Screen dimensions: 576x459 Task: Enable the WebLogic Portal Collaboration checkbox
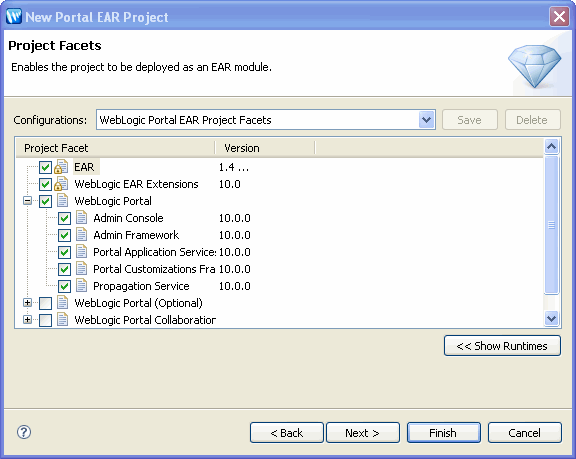(x=46, y=320)
